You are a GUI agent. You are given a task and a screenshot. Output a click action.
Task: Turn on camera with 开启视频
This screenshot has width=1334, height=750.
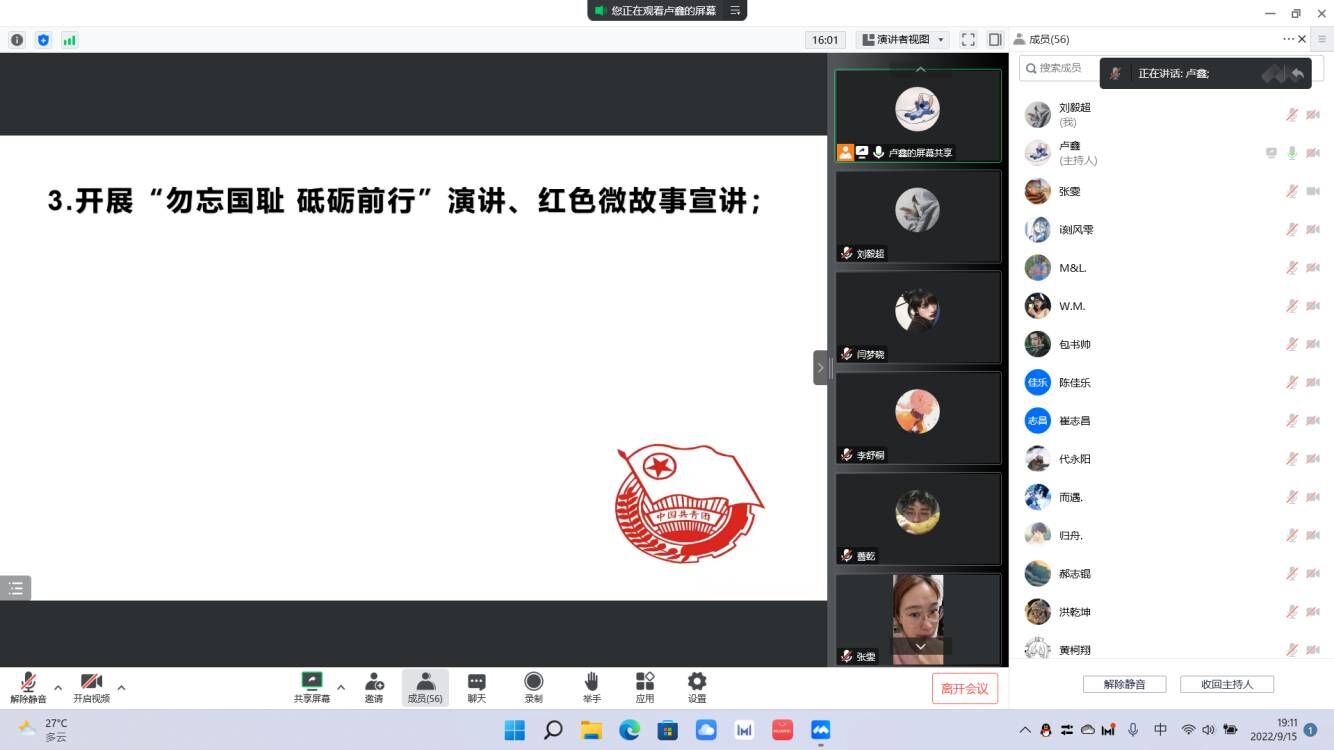tap(91, 682)
